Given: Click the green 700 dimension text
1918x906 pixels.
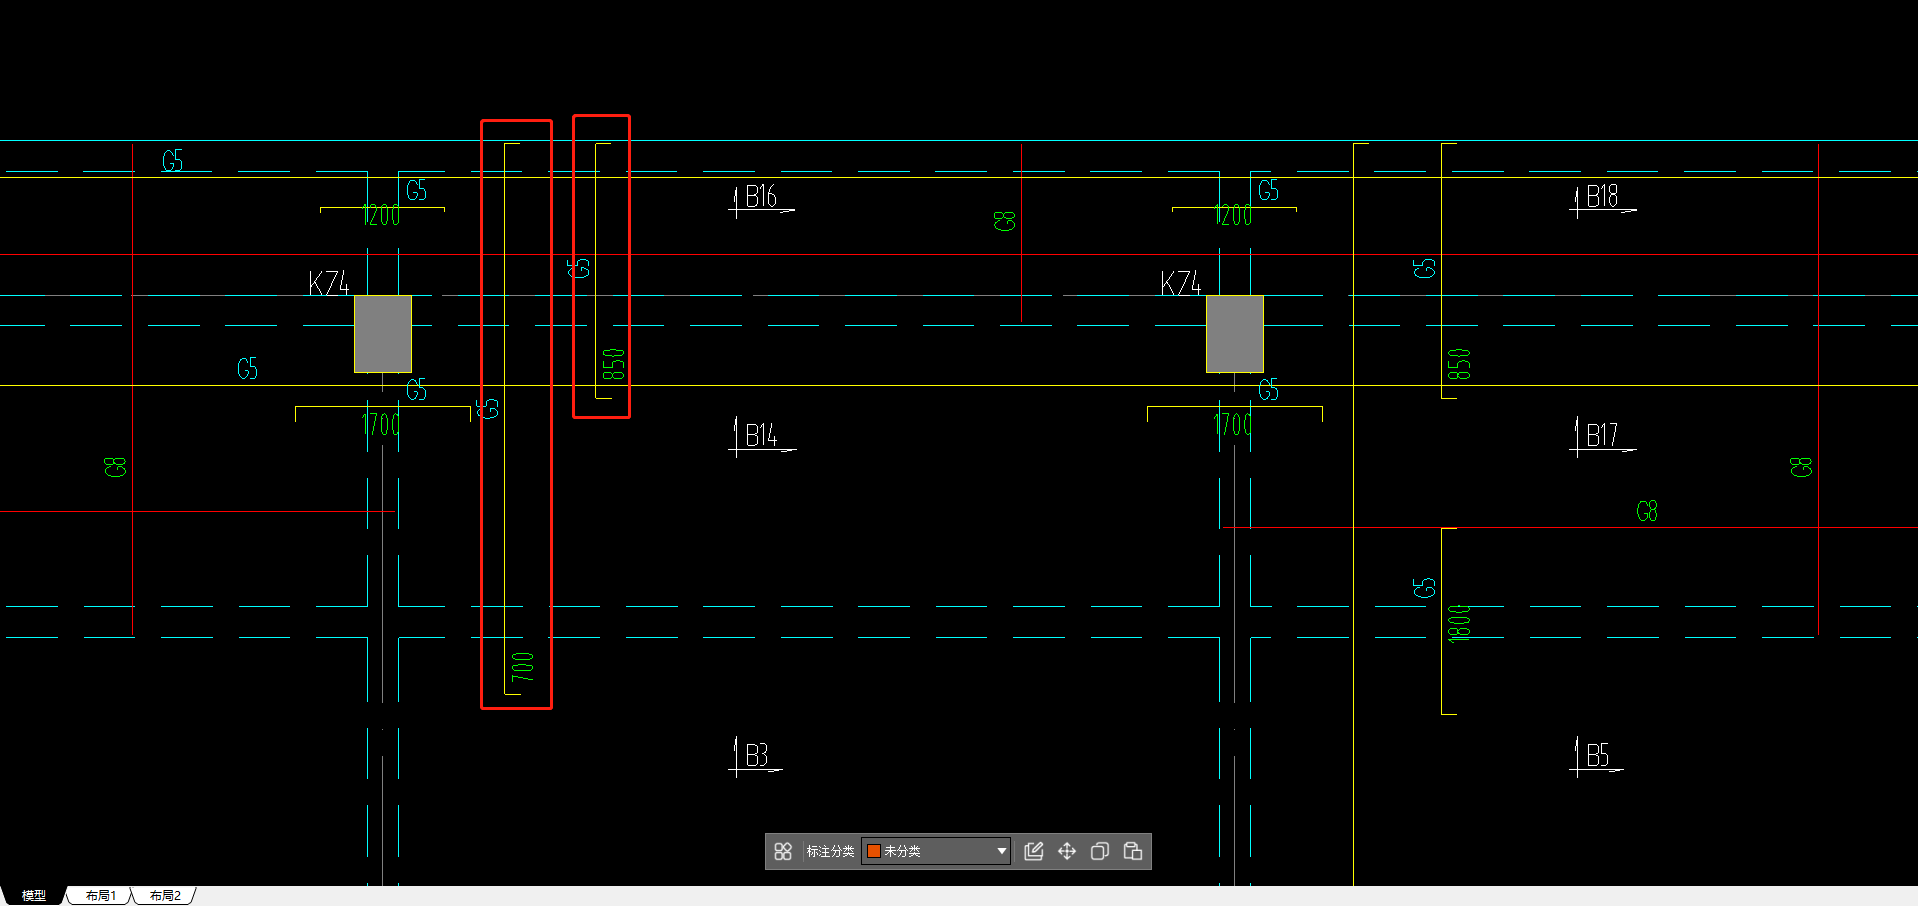Looking at the screenshot, I should pyautogui.click(x=523, y=666).
